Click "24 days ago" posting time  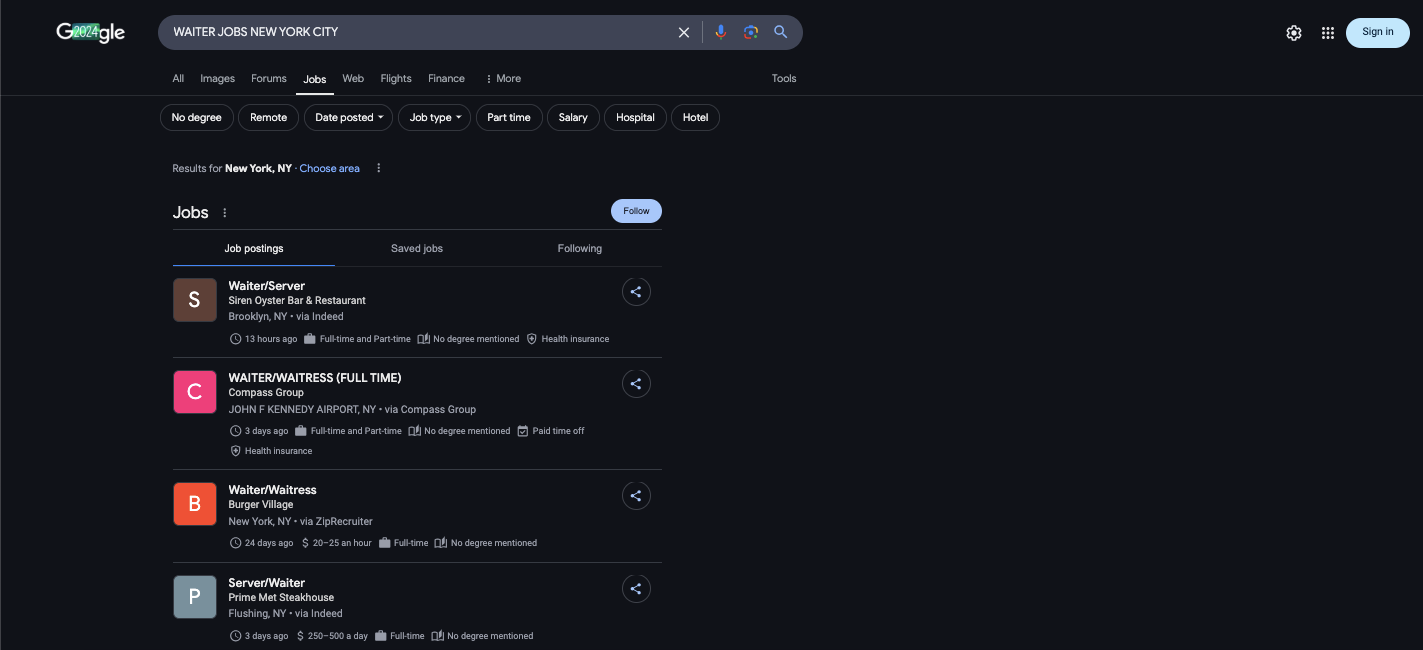point(269,544)
